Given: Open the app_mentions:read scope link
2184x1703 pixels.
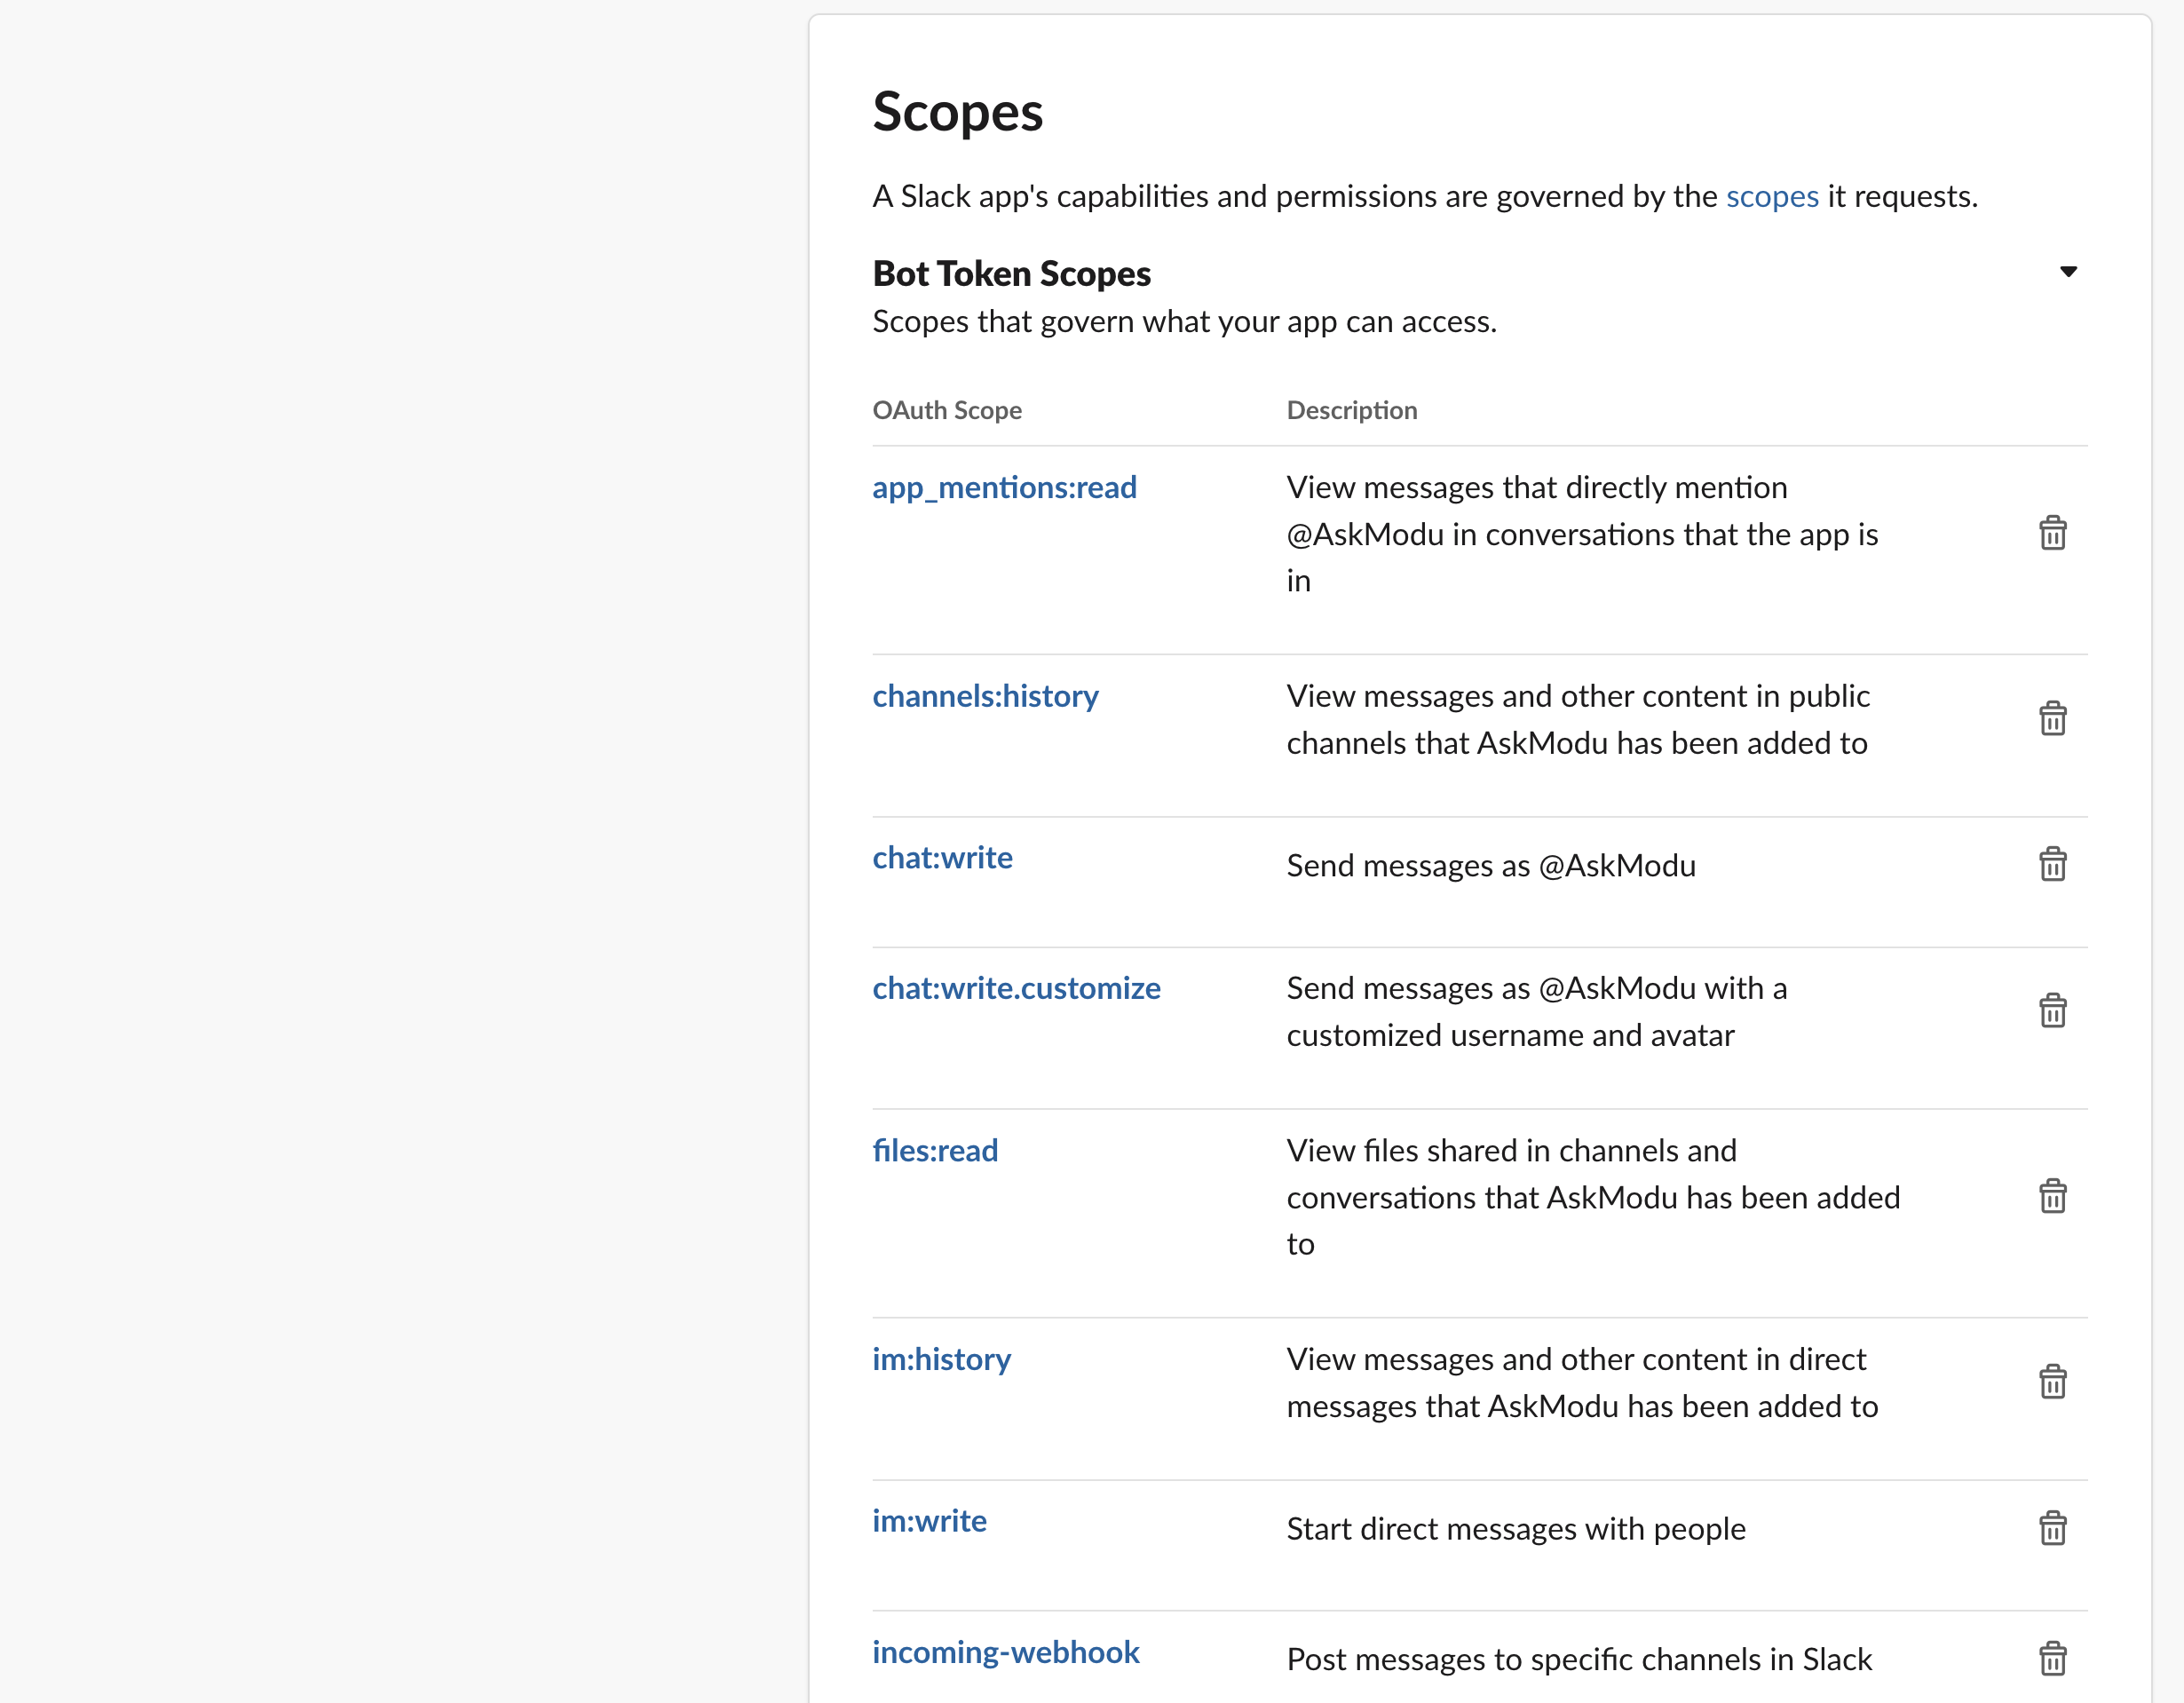Looking at the screenshot, I should (1004, 488).
